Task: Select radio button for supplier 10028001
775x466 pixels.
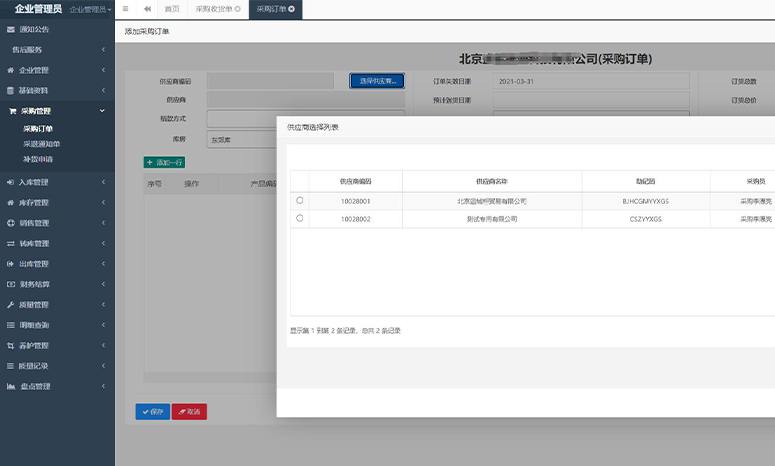Action: click(300, 201)
